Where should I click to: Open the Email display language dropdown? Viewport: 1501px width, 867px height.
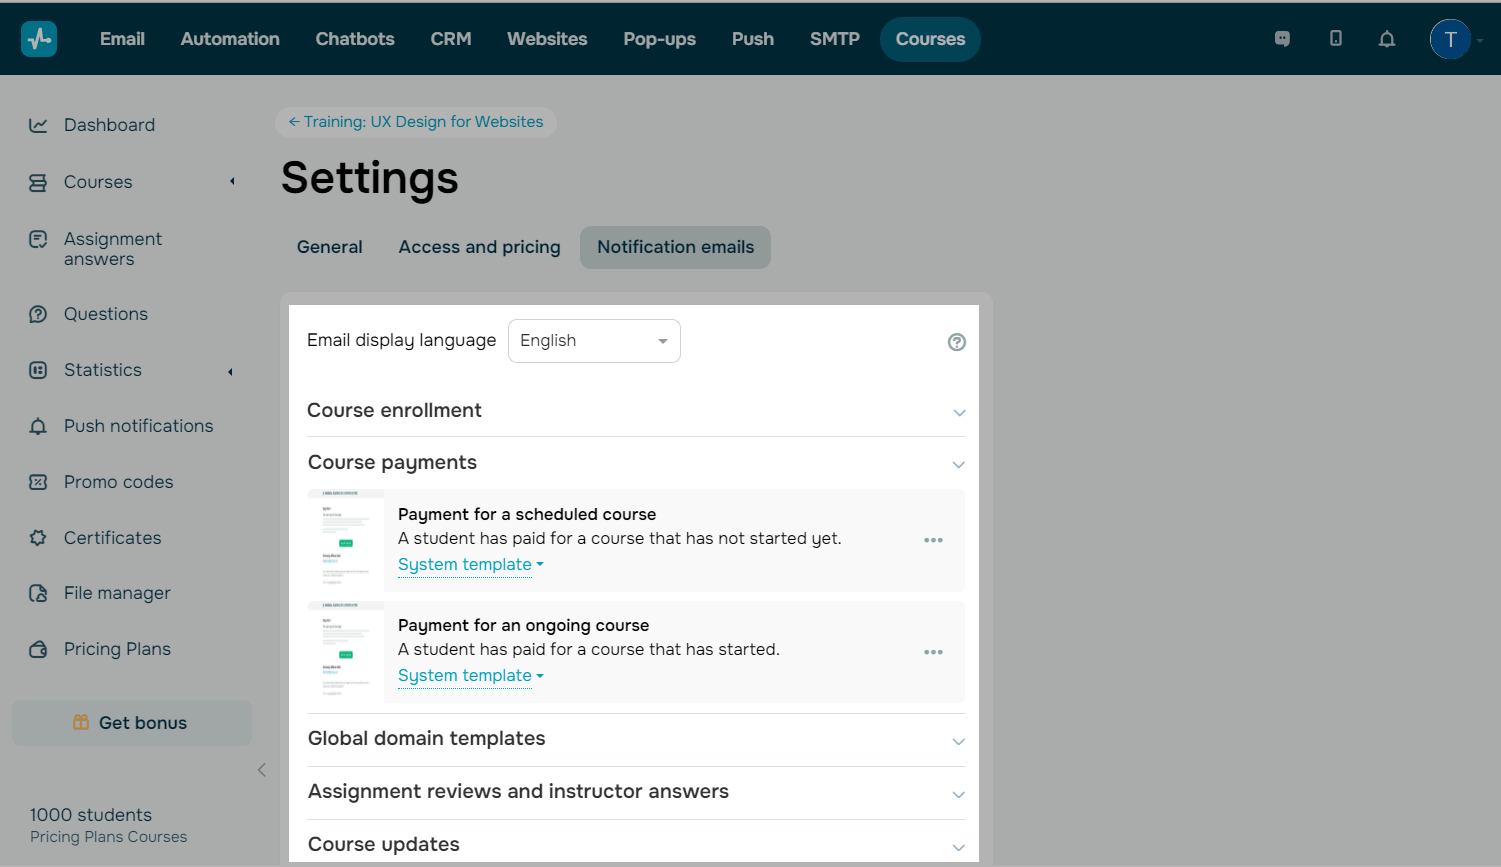click(x=594, y=341)
